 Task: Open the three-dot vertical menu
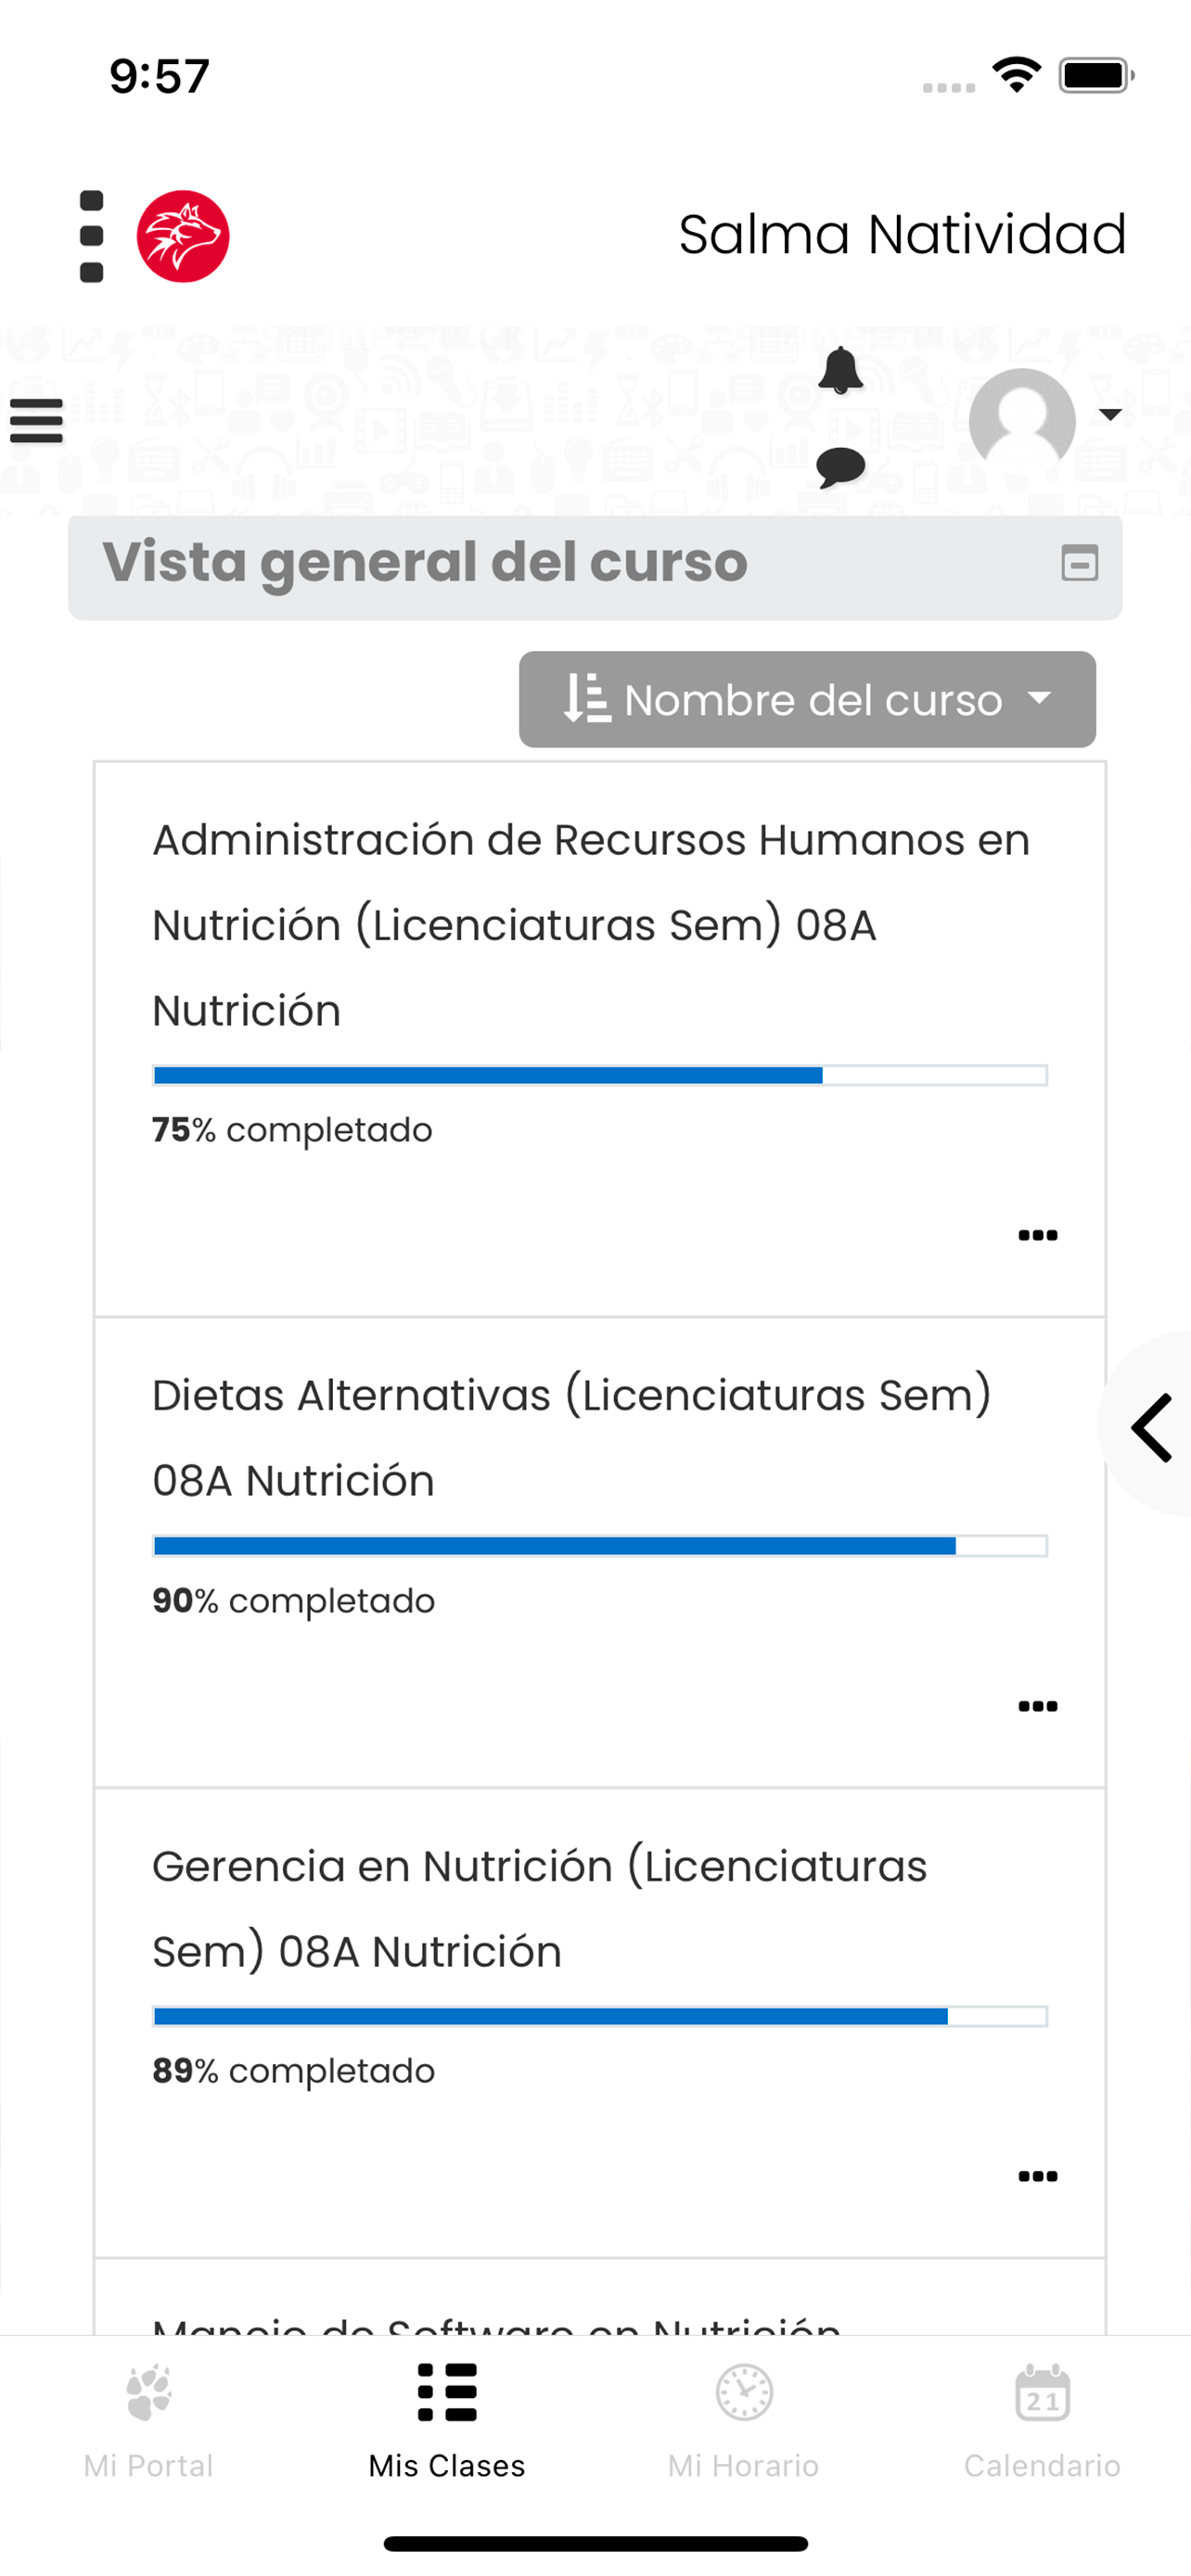(91, 236)
